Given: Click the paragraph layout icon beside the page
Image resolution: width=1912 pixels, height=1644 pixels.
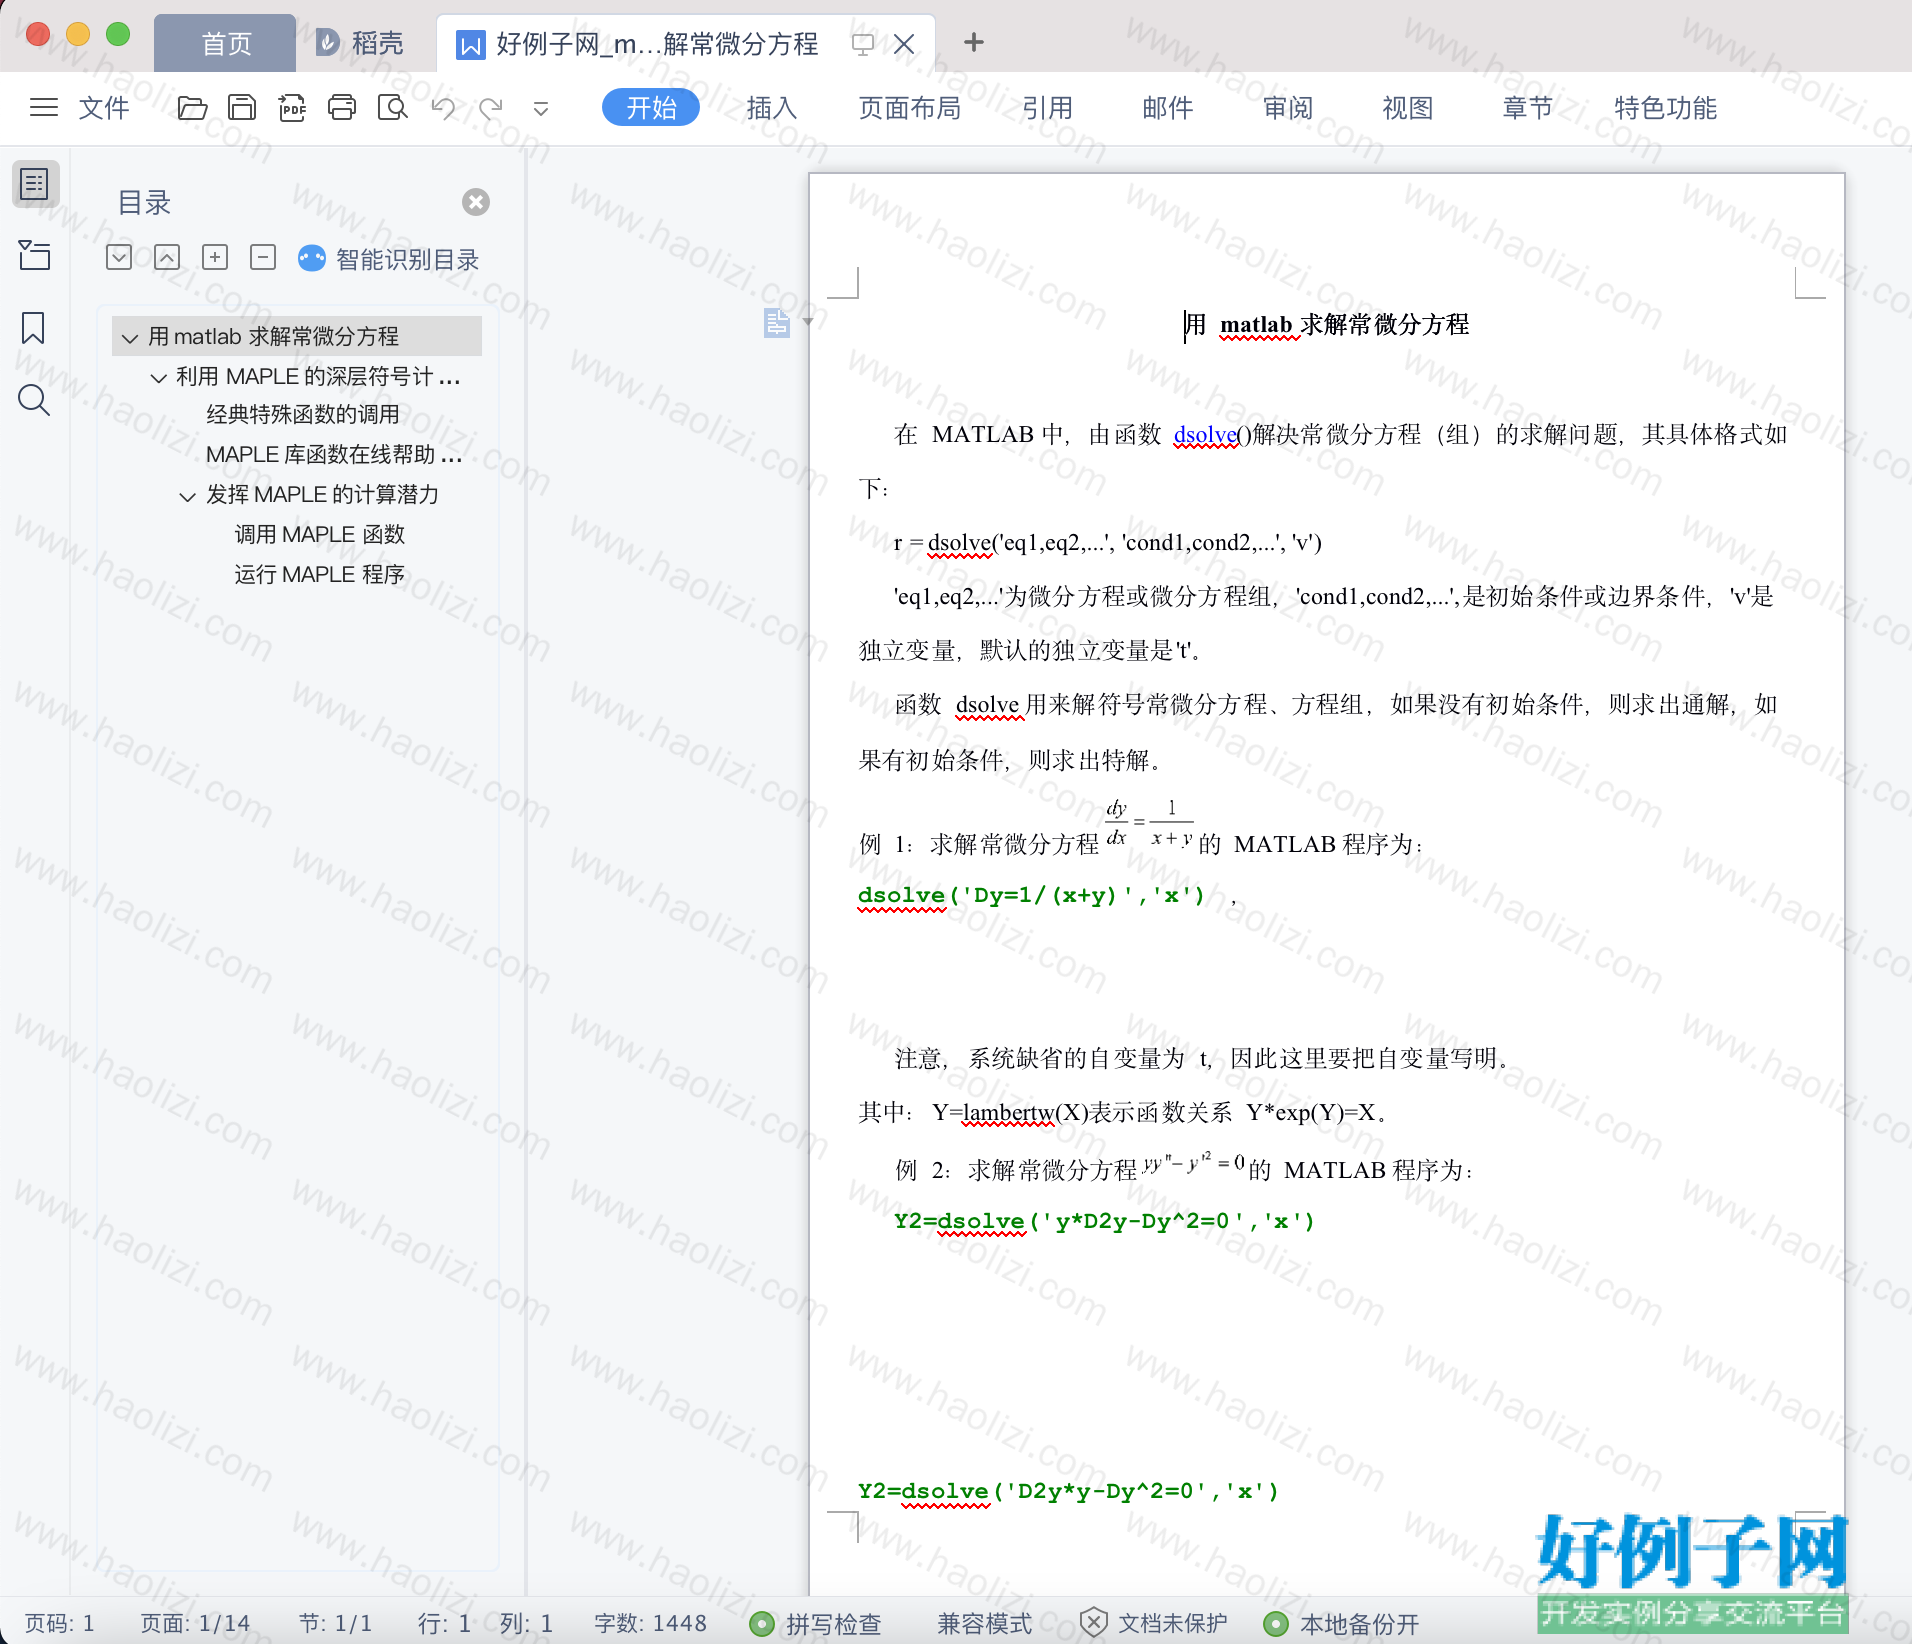Looking at the screenshot, I should (777, 322).
